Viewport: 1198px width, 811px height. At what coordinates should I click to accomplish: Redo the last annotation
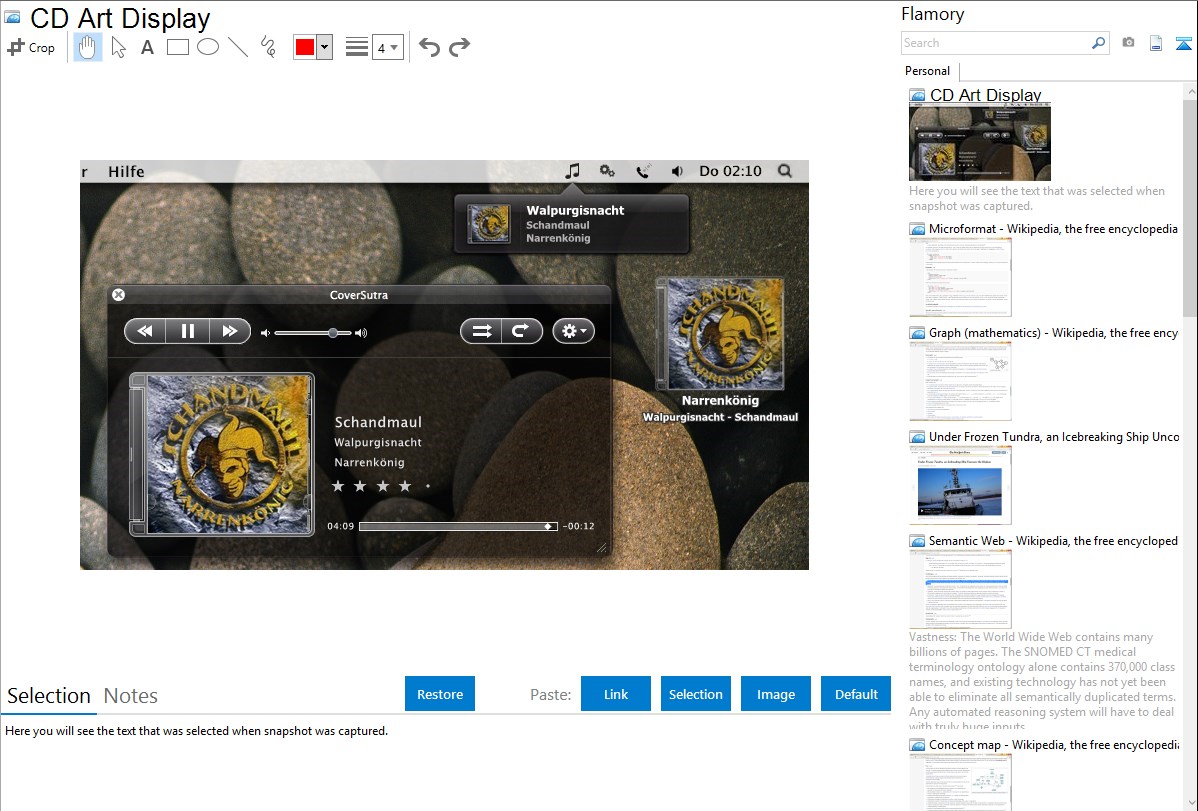coord(459,47)
